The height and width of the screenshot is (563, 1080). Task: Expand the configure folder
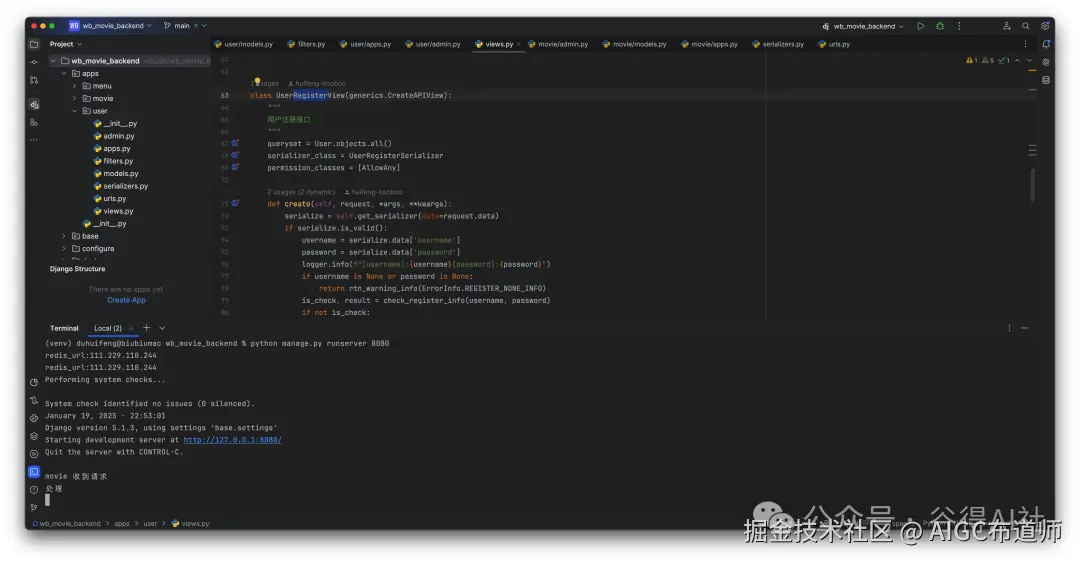[64, 249]
